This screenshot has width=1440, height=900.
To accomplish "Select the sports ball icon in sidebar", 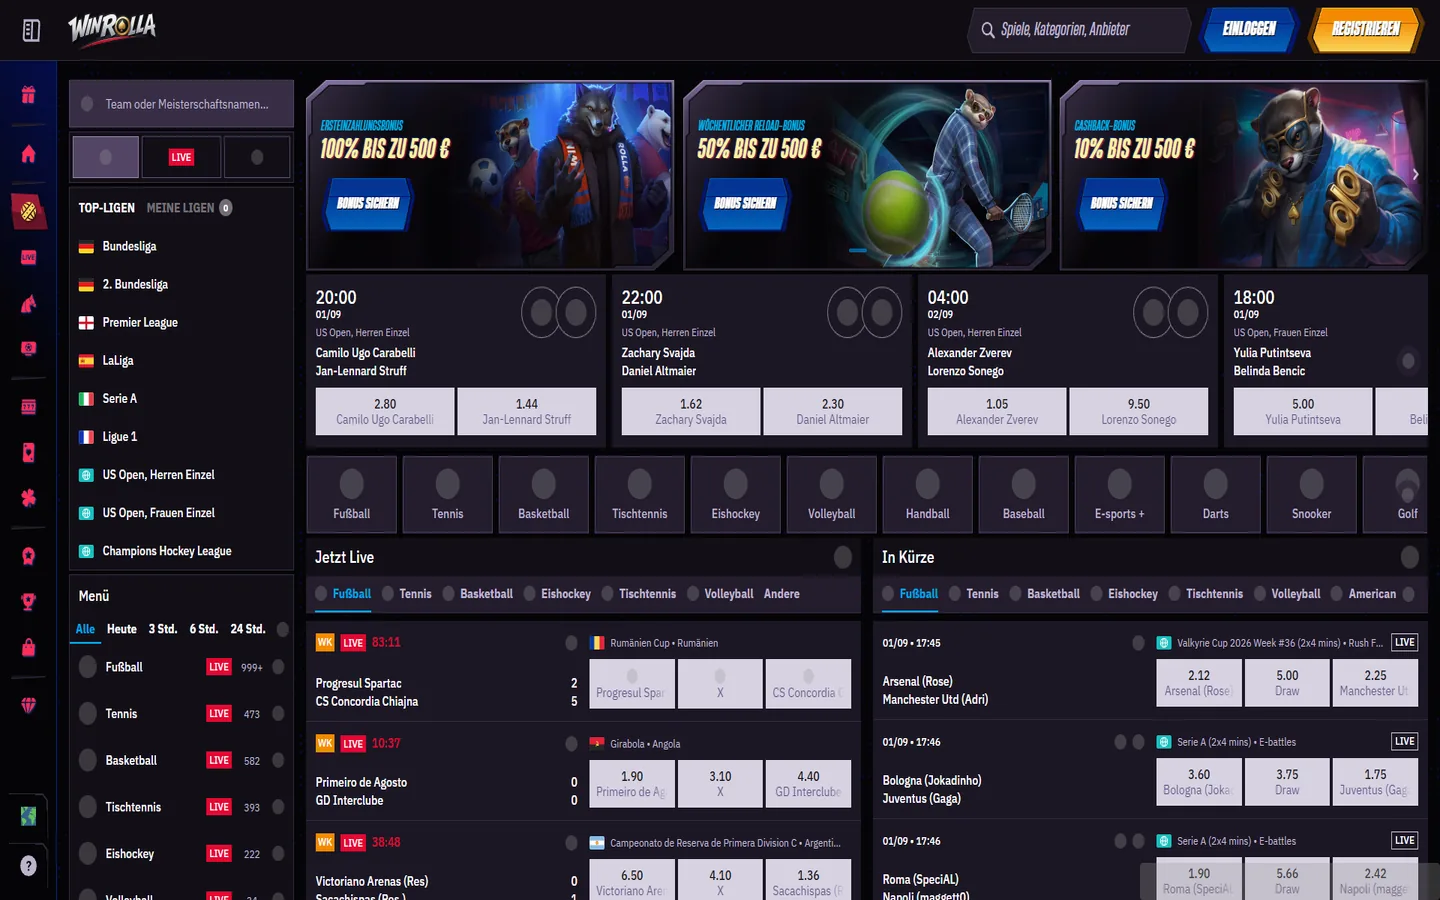I will (x=28, y=211).
